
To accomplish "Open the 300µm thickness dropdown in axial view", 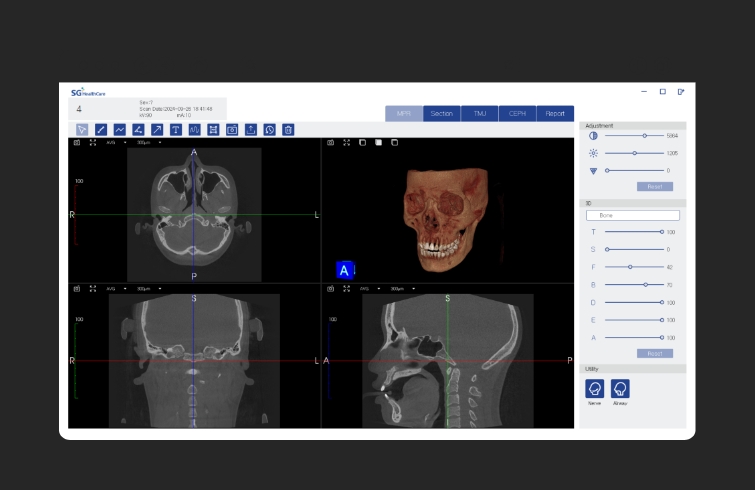I will coord(149,142).
